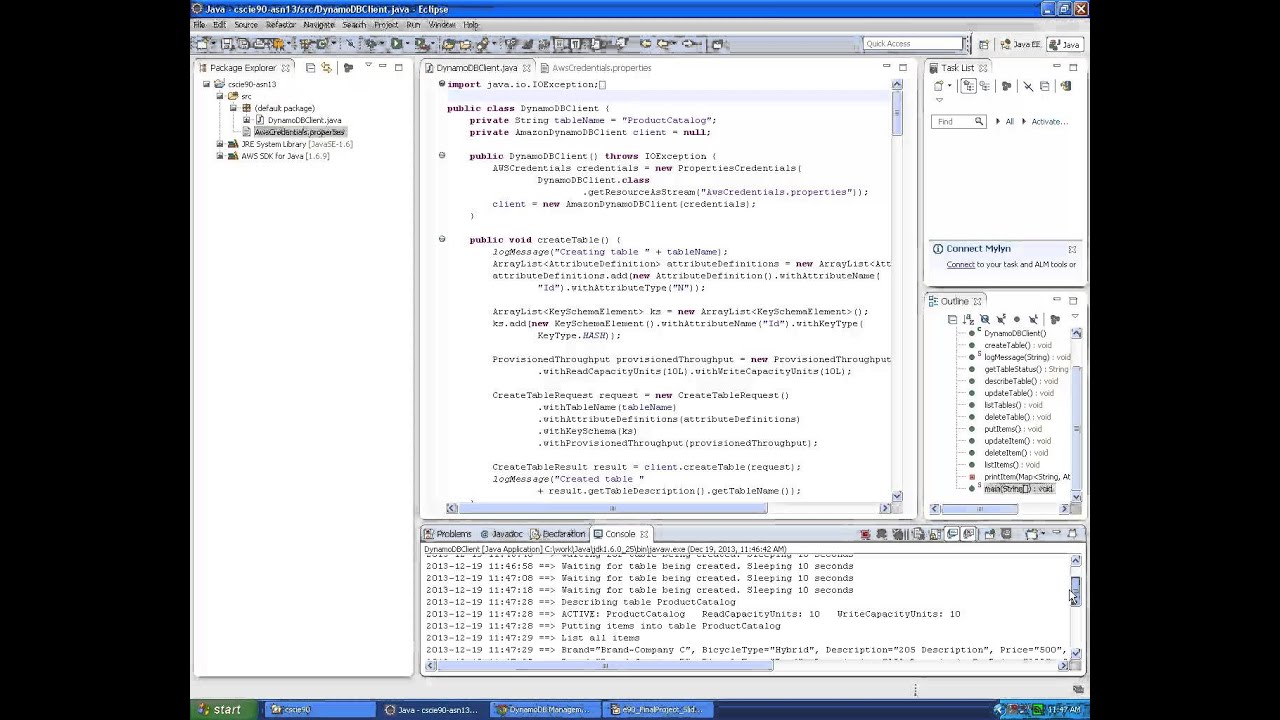Click the Console vertical scrollbar thumb
The image size is (1280, 720).
(x=1075, y=589)
